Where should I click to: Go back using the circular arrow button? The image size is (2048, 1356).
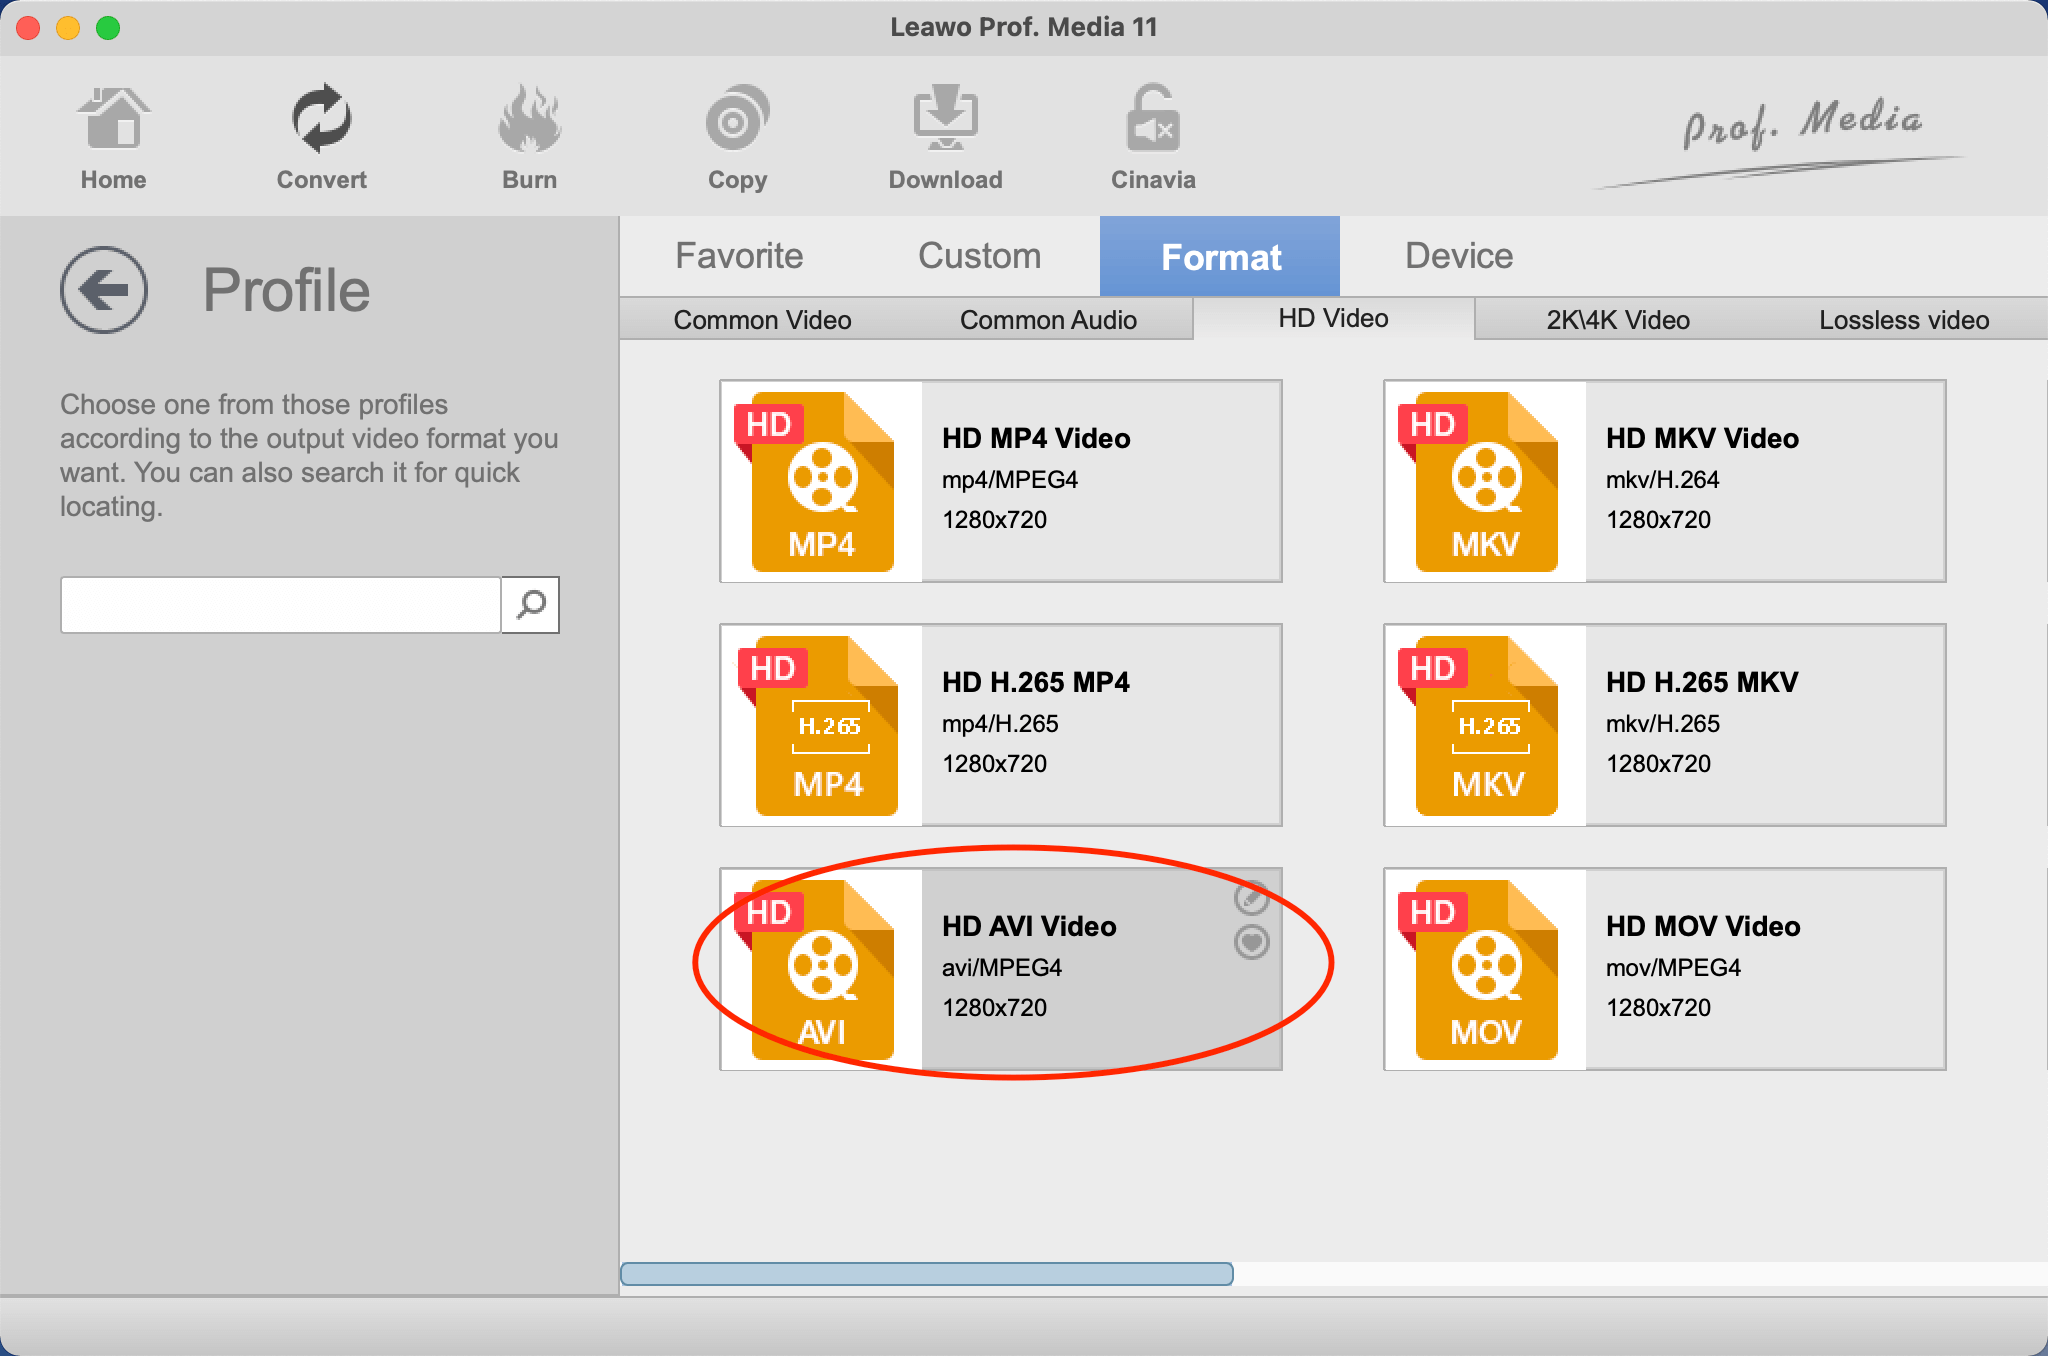tap(103, 289)
